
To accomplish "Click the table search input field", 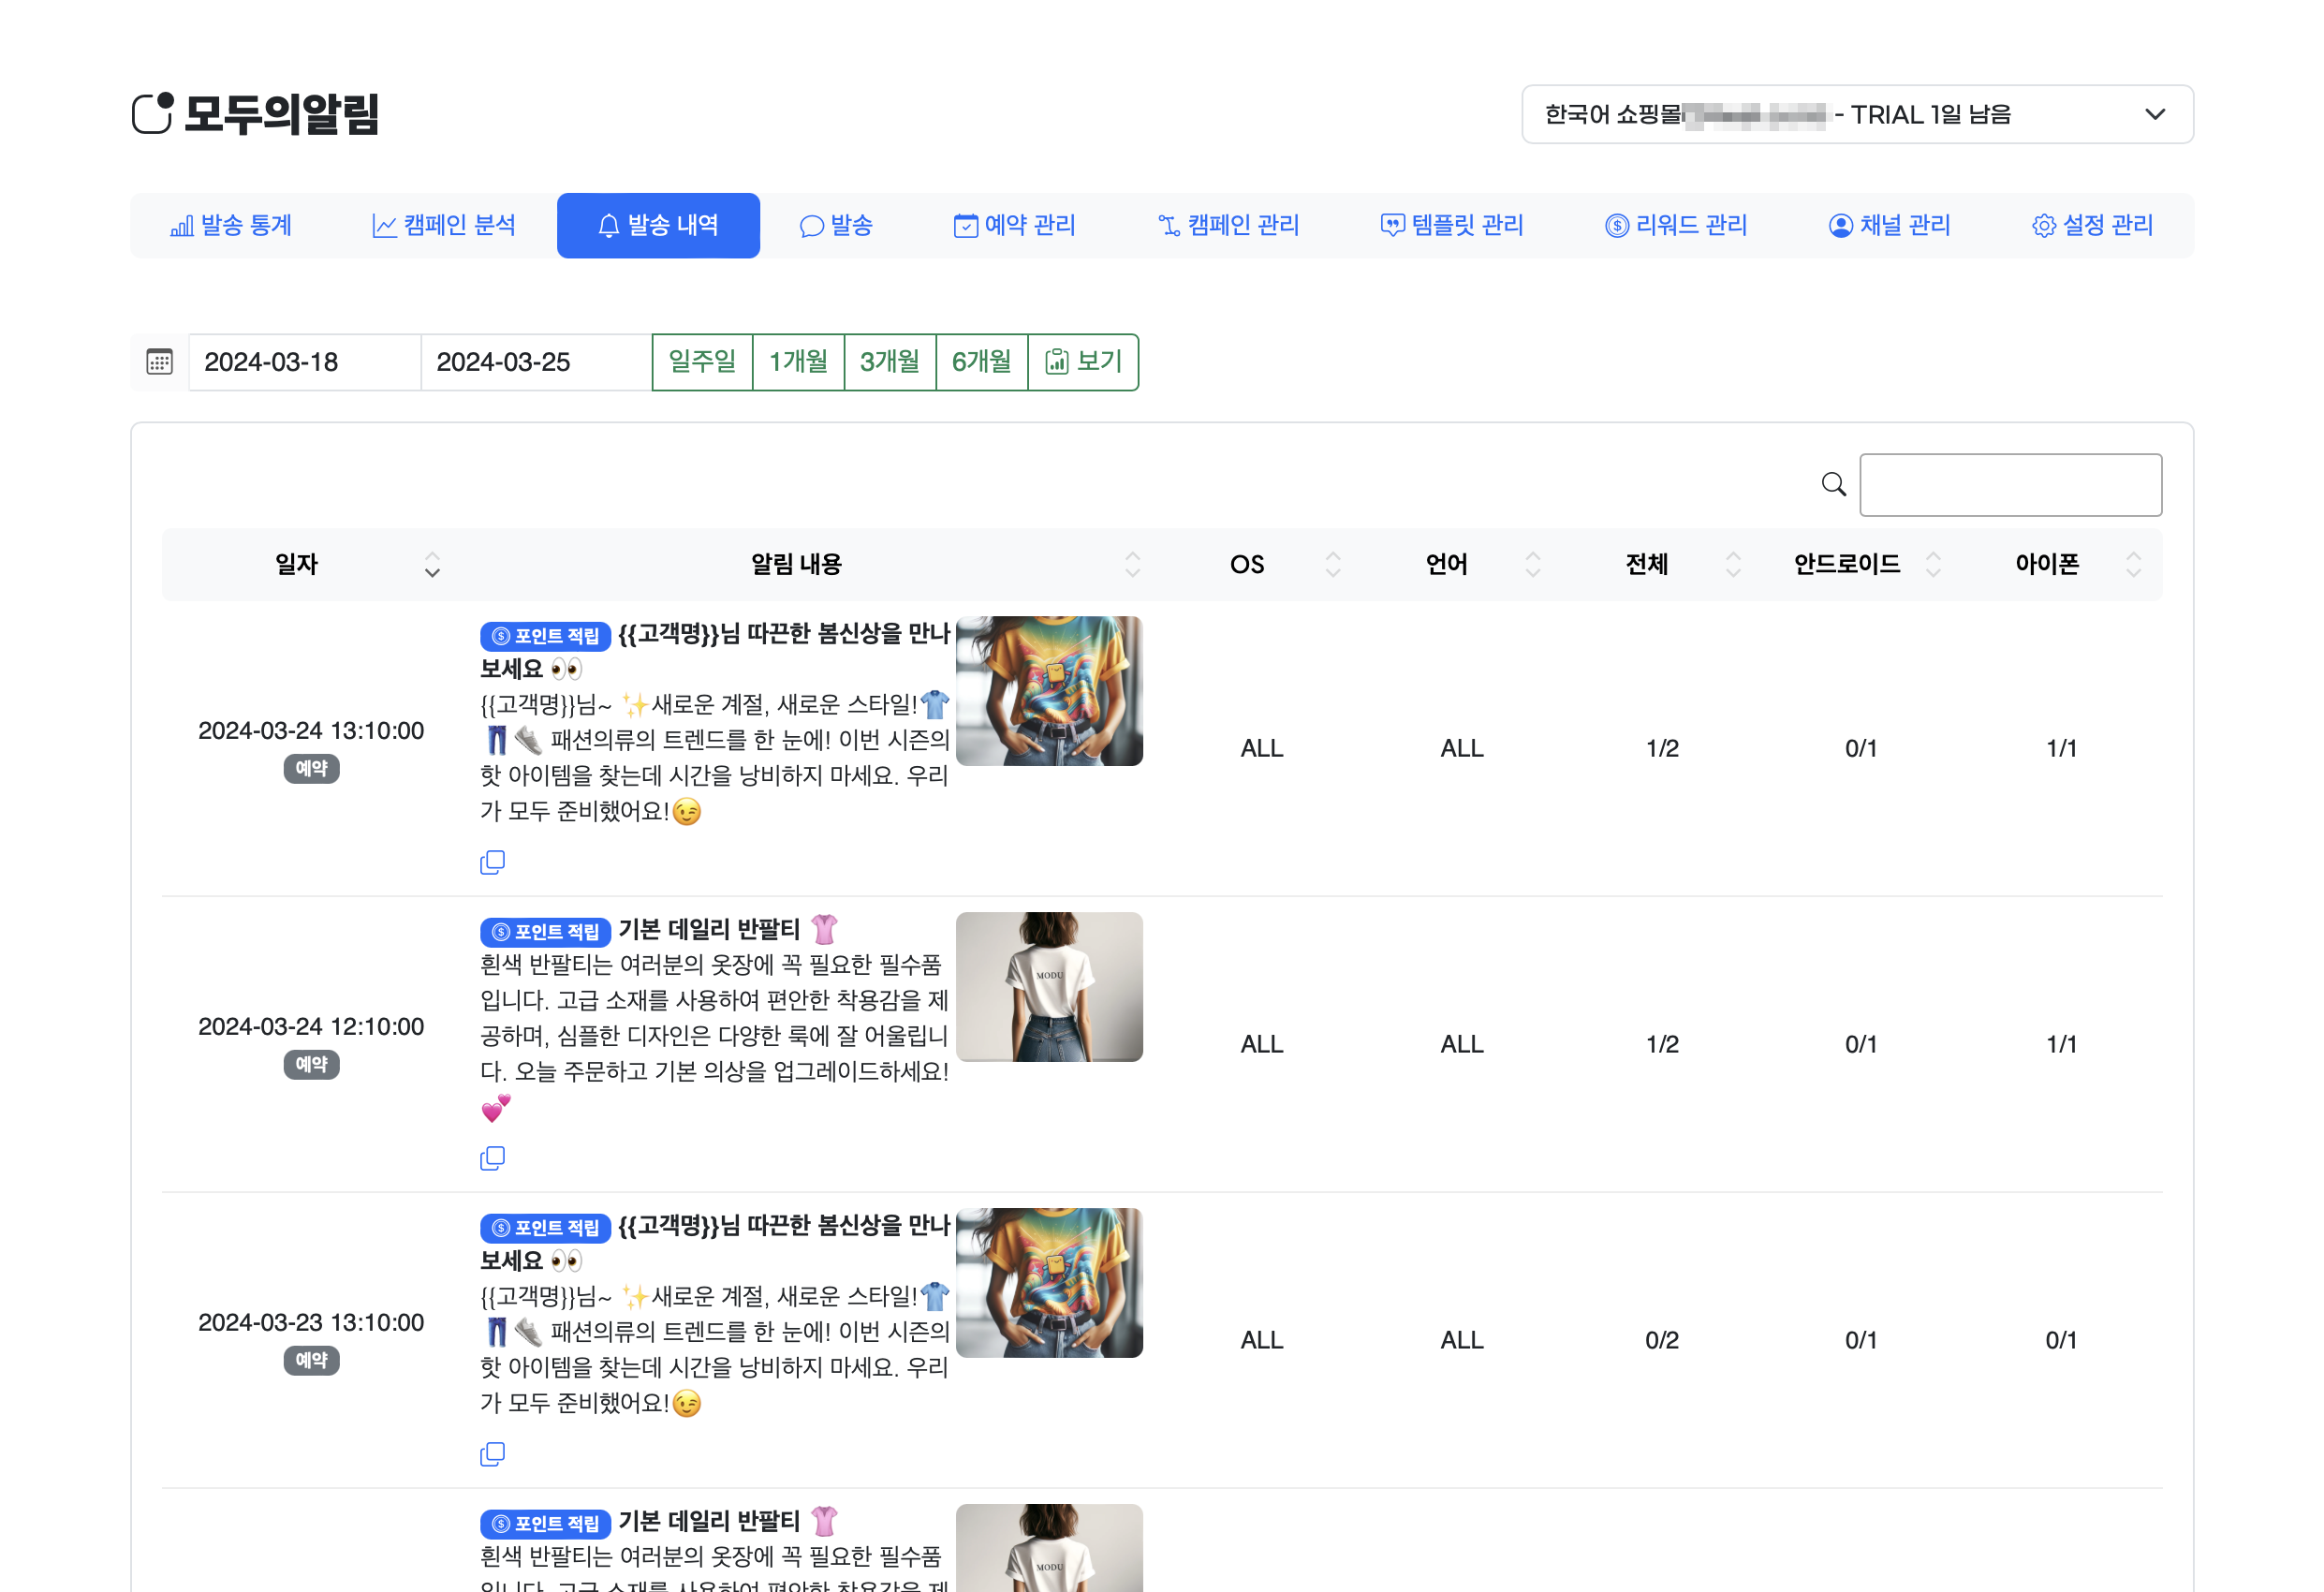I will pyautogui.click(x=2010, y=485).
